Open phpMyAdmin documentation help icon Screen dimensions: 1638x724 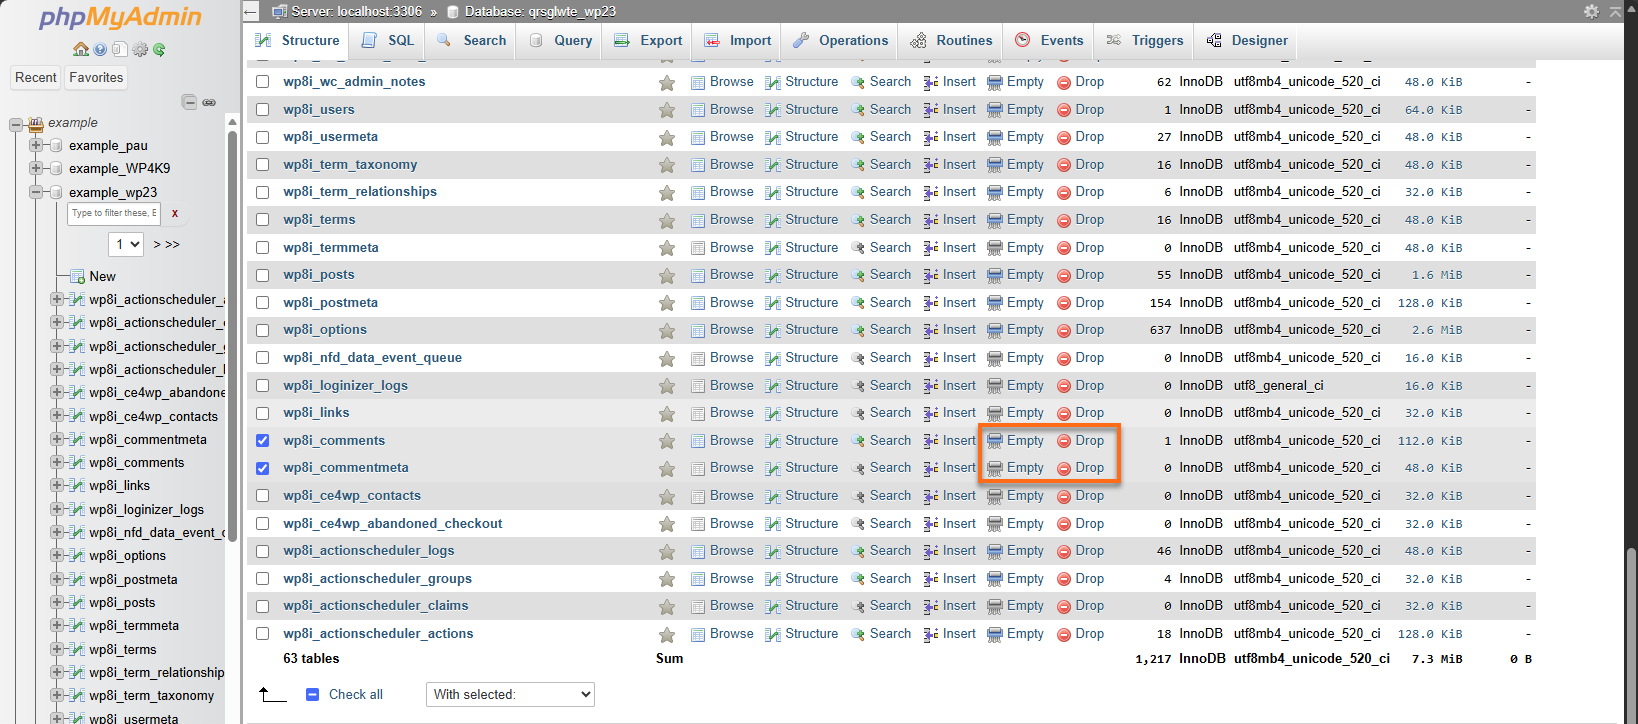(x=99, y=50)
